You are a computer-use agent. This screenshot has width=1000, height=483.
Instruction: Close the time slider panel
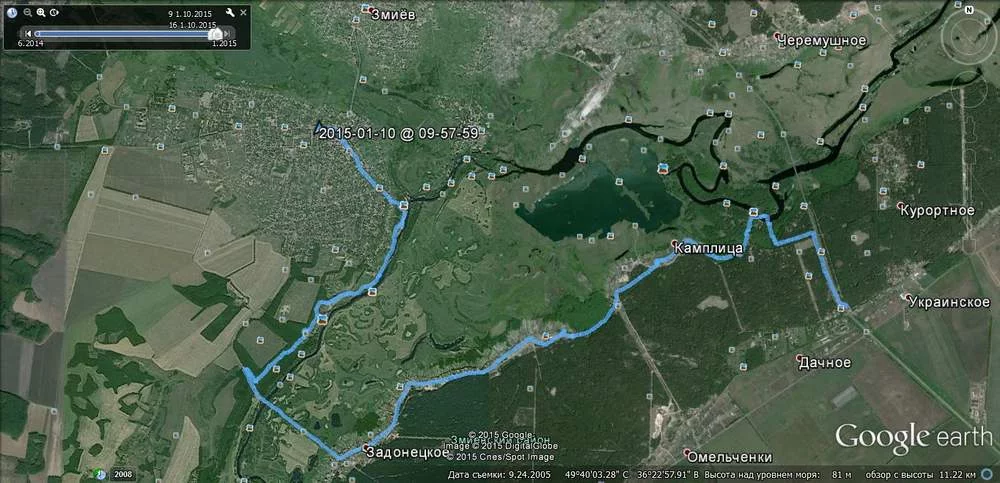coord(243,13)
